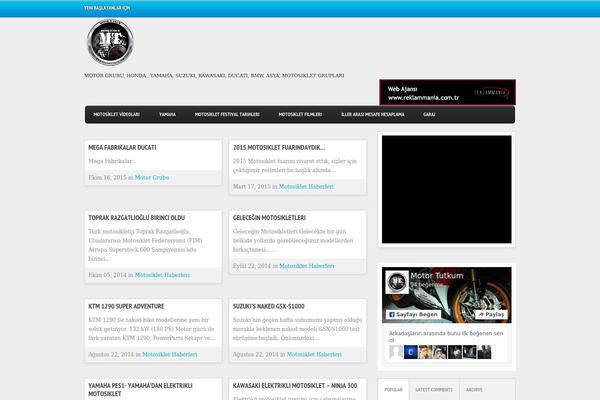Open the KTM 1290 Super Adventure post
The width and height of the screenshot is (600, 400).
coord(126,306)
